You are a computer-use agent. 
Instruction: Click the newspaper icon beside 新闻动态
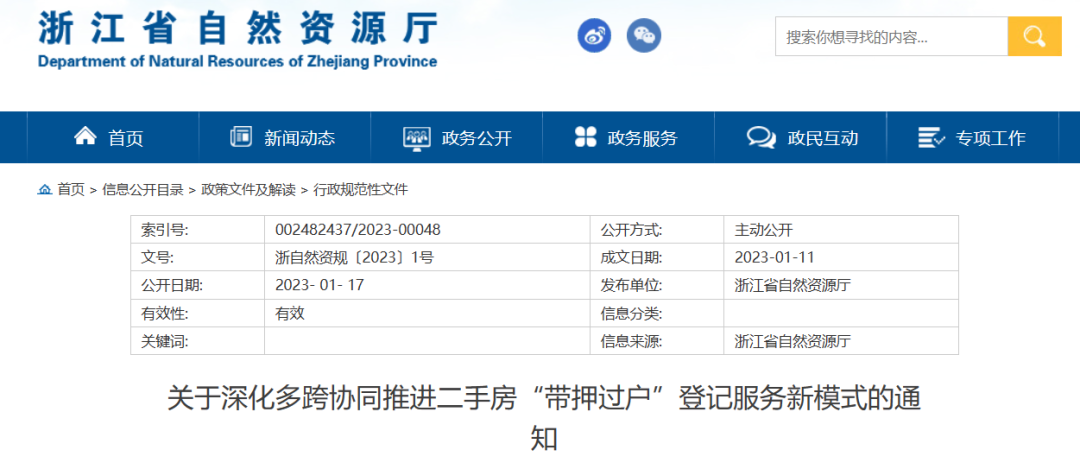[241, 137]
